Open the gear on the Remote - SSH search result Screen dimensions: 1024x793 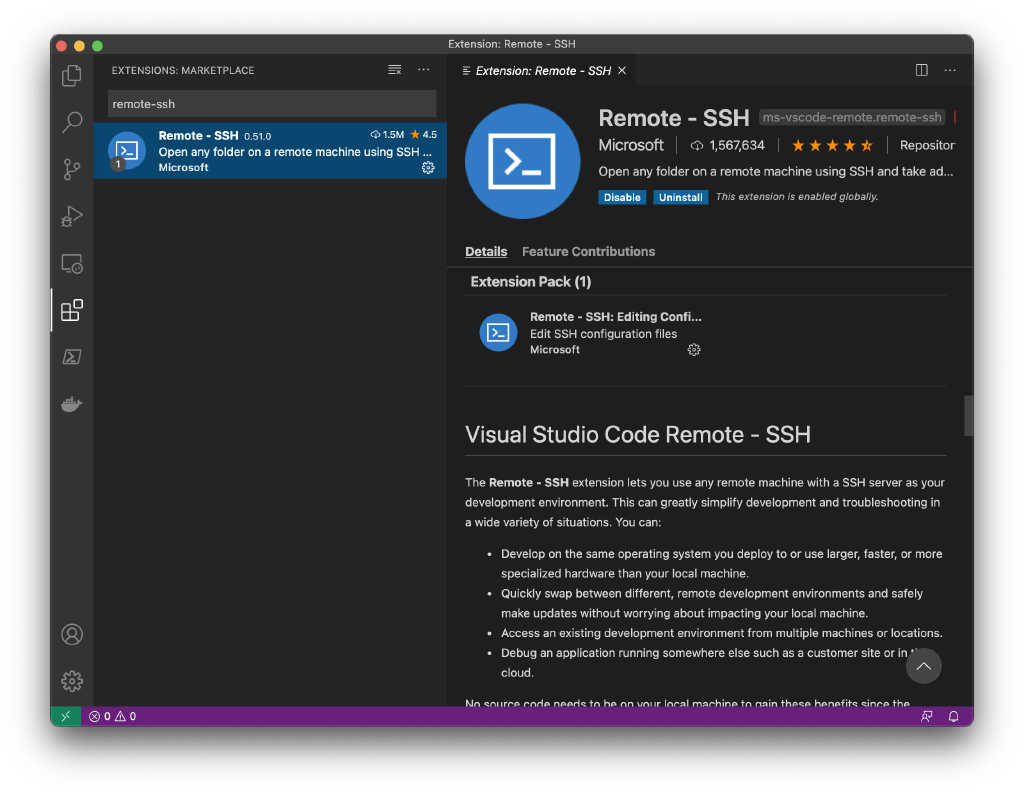click(x=428, y=168)
